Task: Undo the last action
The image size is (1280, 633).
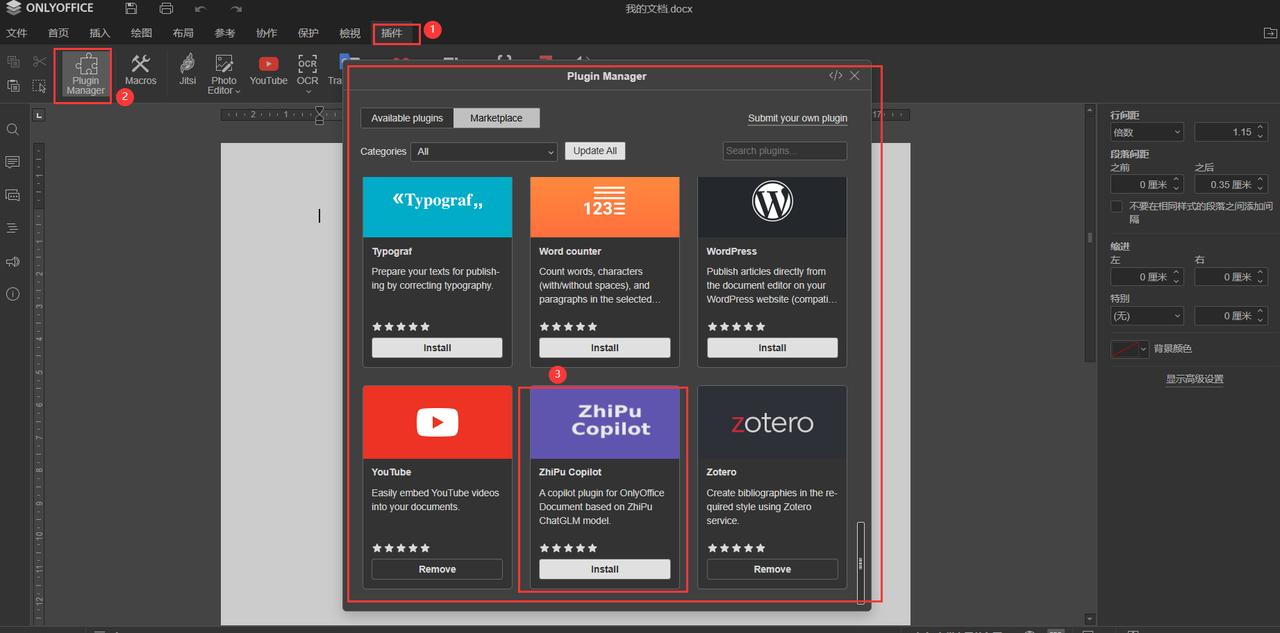Action: pos(201,9)
